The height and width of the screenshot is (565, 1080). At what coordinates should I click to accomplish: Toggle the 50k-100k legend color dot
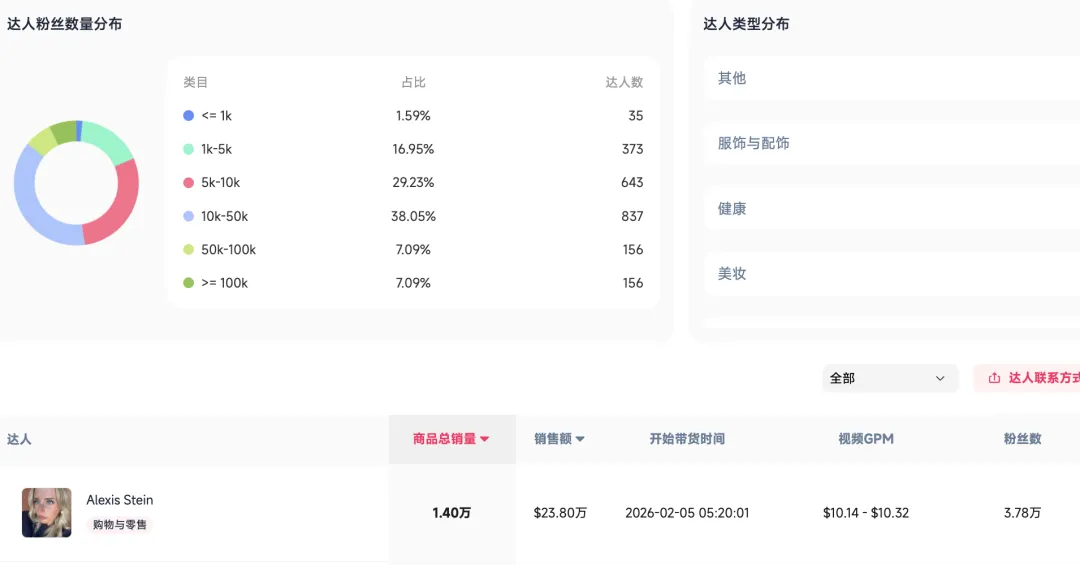tap(188, 250)
